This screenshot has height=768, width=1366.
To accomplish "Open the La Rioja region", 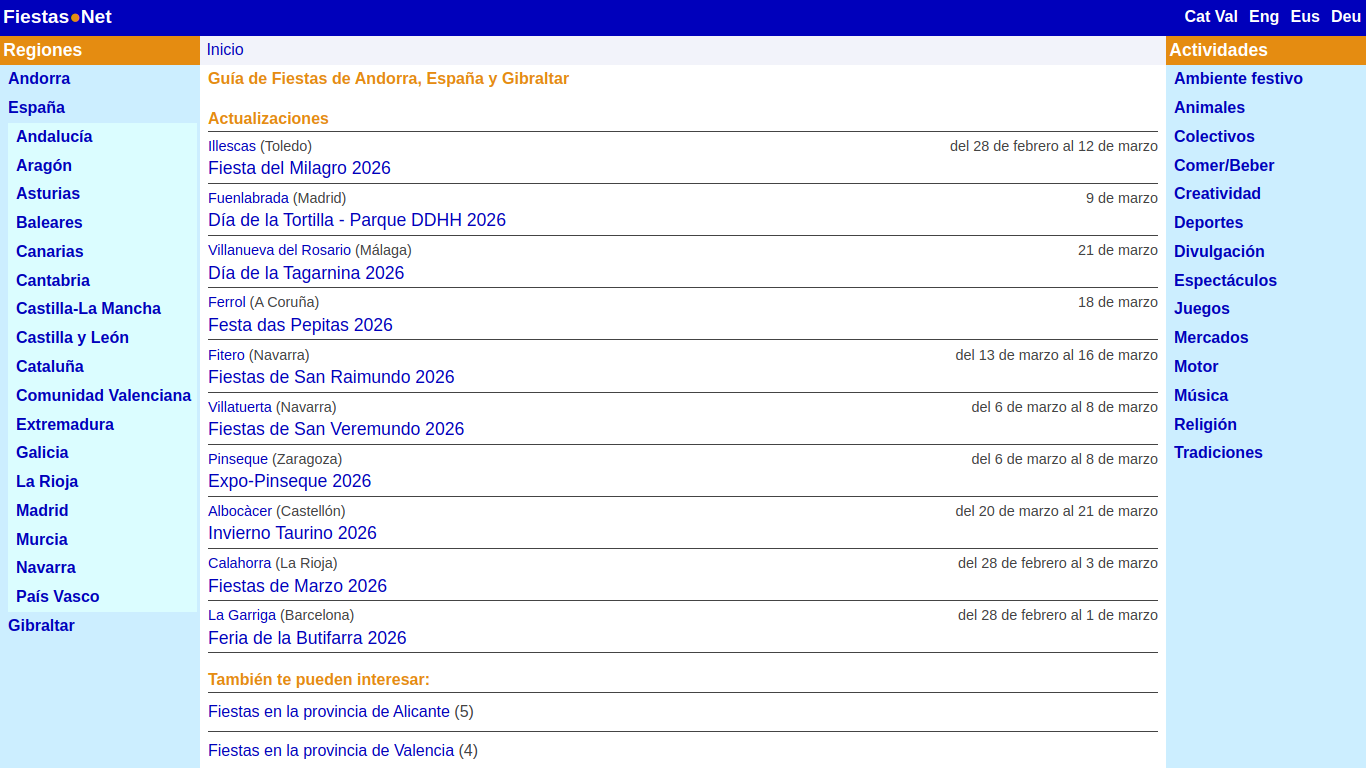I will coord(47,482).
